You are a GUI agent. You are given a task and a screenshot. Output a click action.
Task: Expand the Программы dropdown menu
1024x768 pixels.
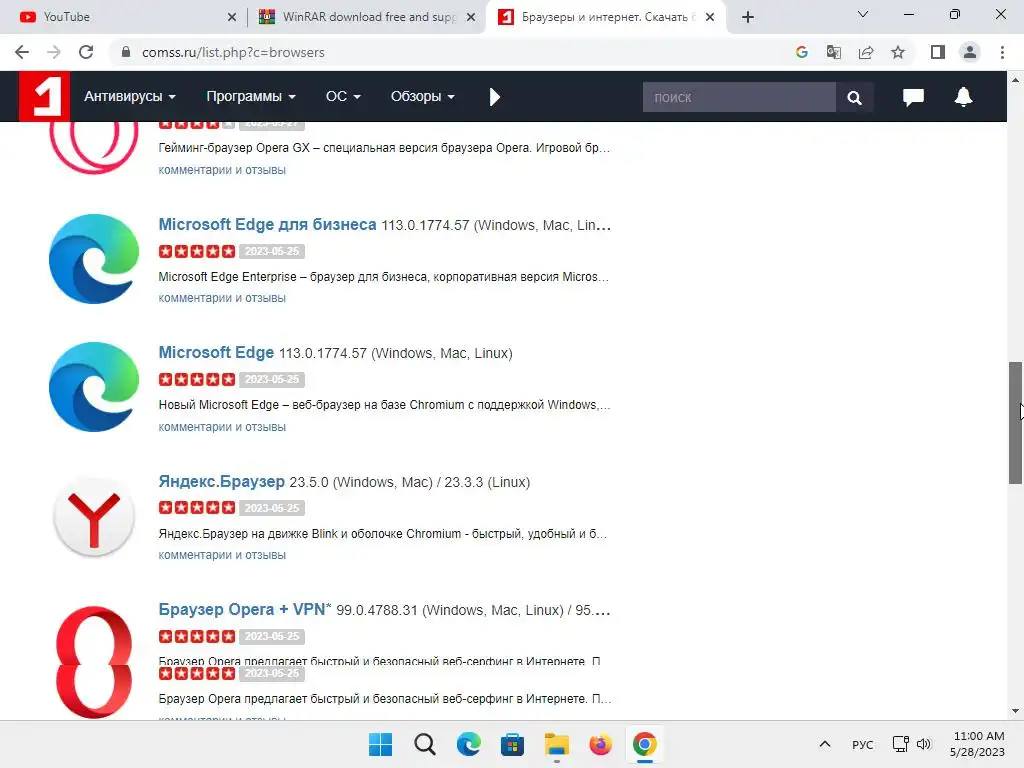[x=251, y=97]
